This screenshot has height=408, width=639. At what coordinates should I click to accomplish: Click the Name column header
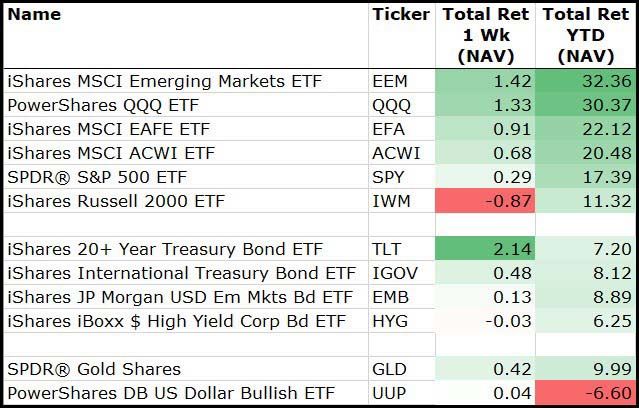coord(34,14)
